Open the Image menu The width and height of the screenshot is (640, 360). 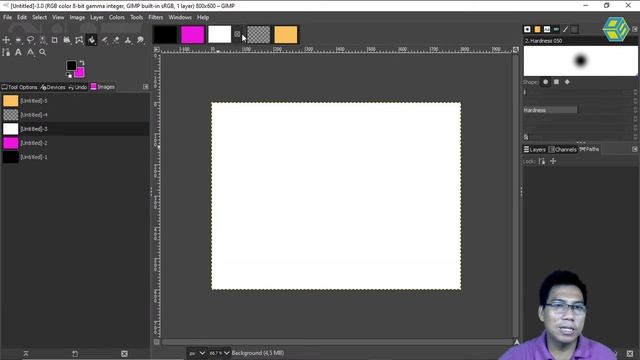coord(77,18)
